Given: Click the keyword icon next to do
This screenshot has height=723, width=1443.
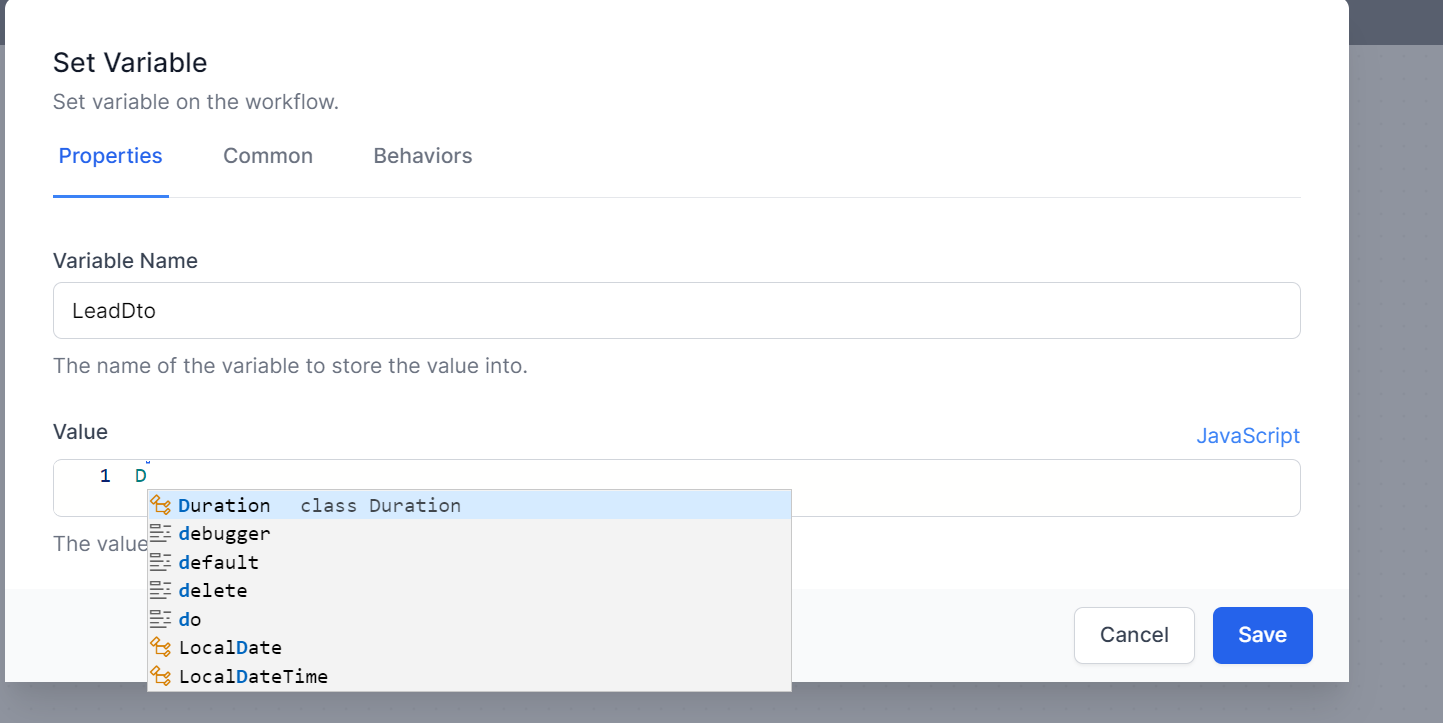Looking at the screenshot, I should 161,619.
